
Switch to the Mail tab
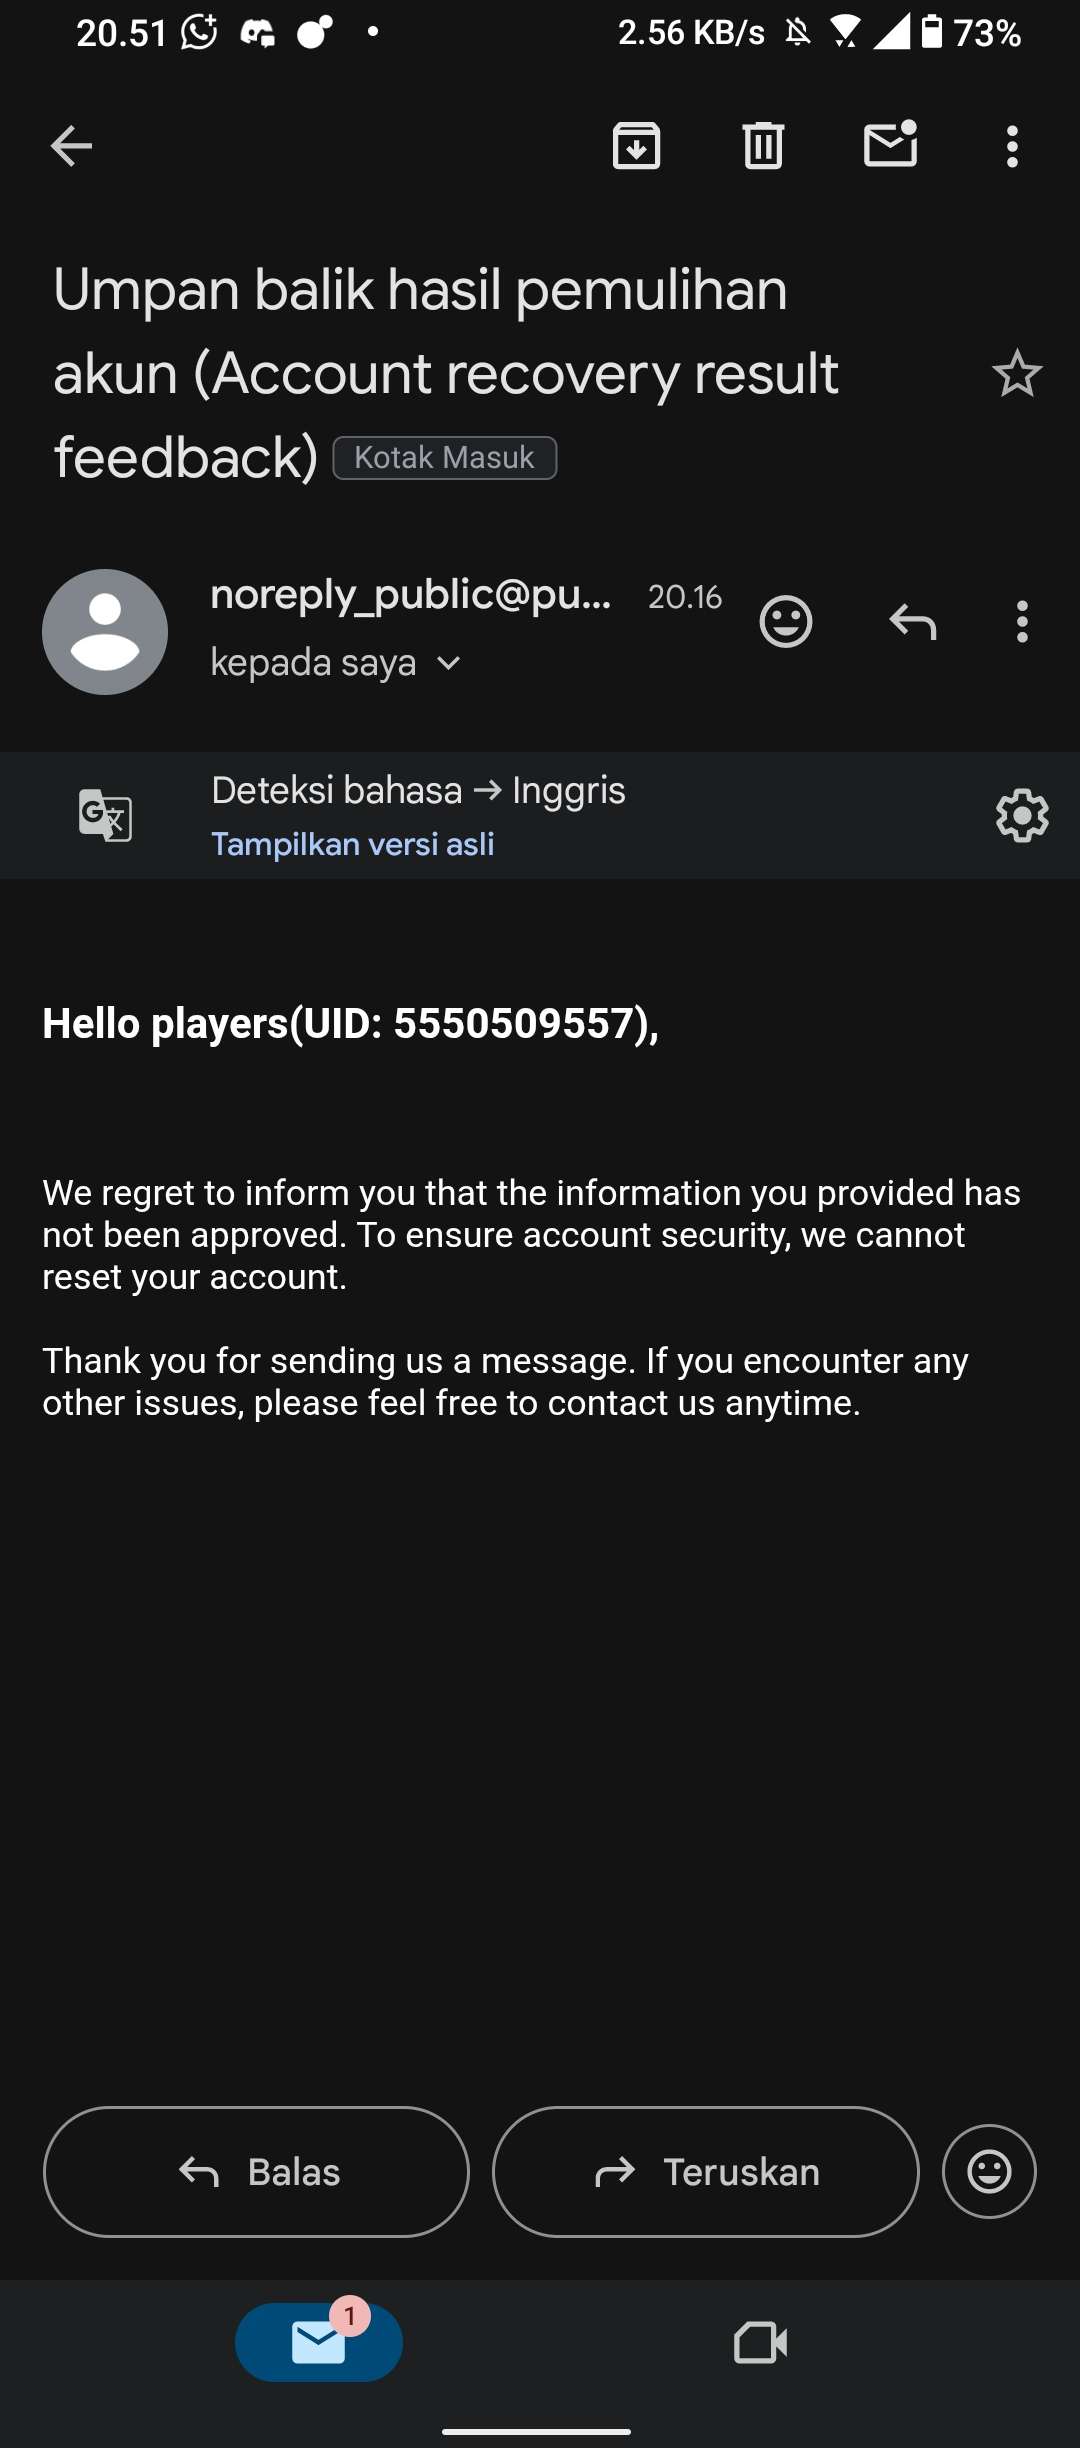(x=319, y=2342)
